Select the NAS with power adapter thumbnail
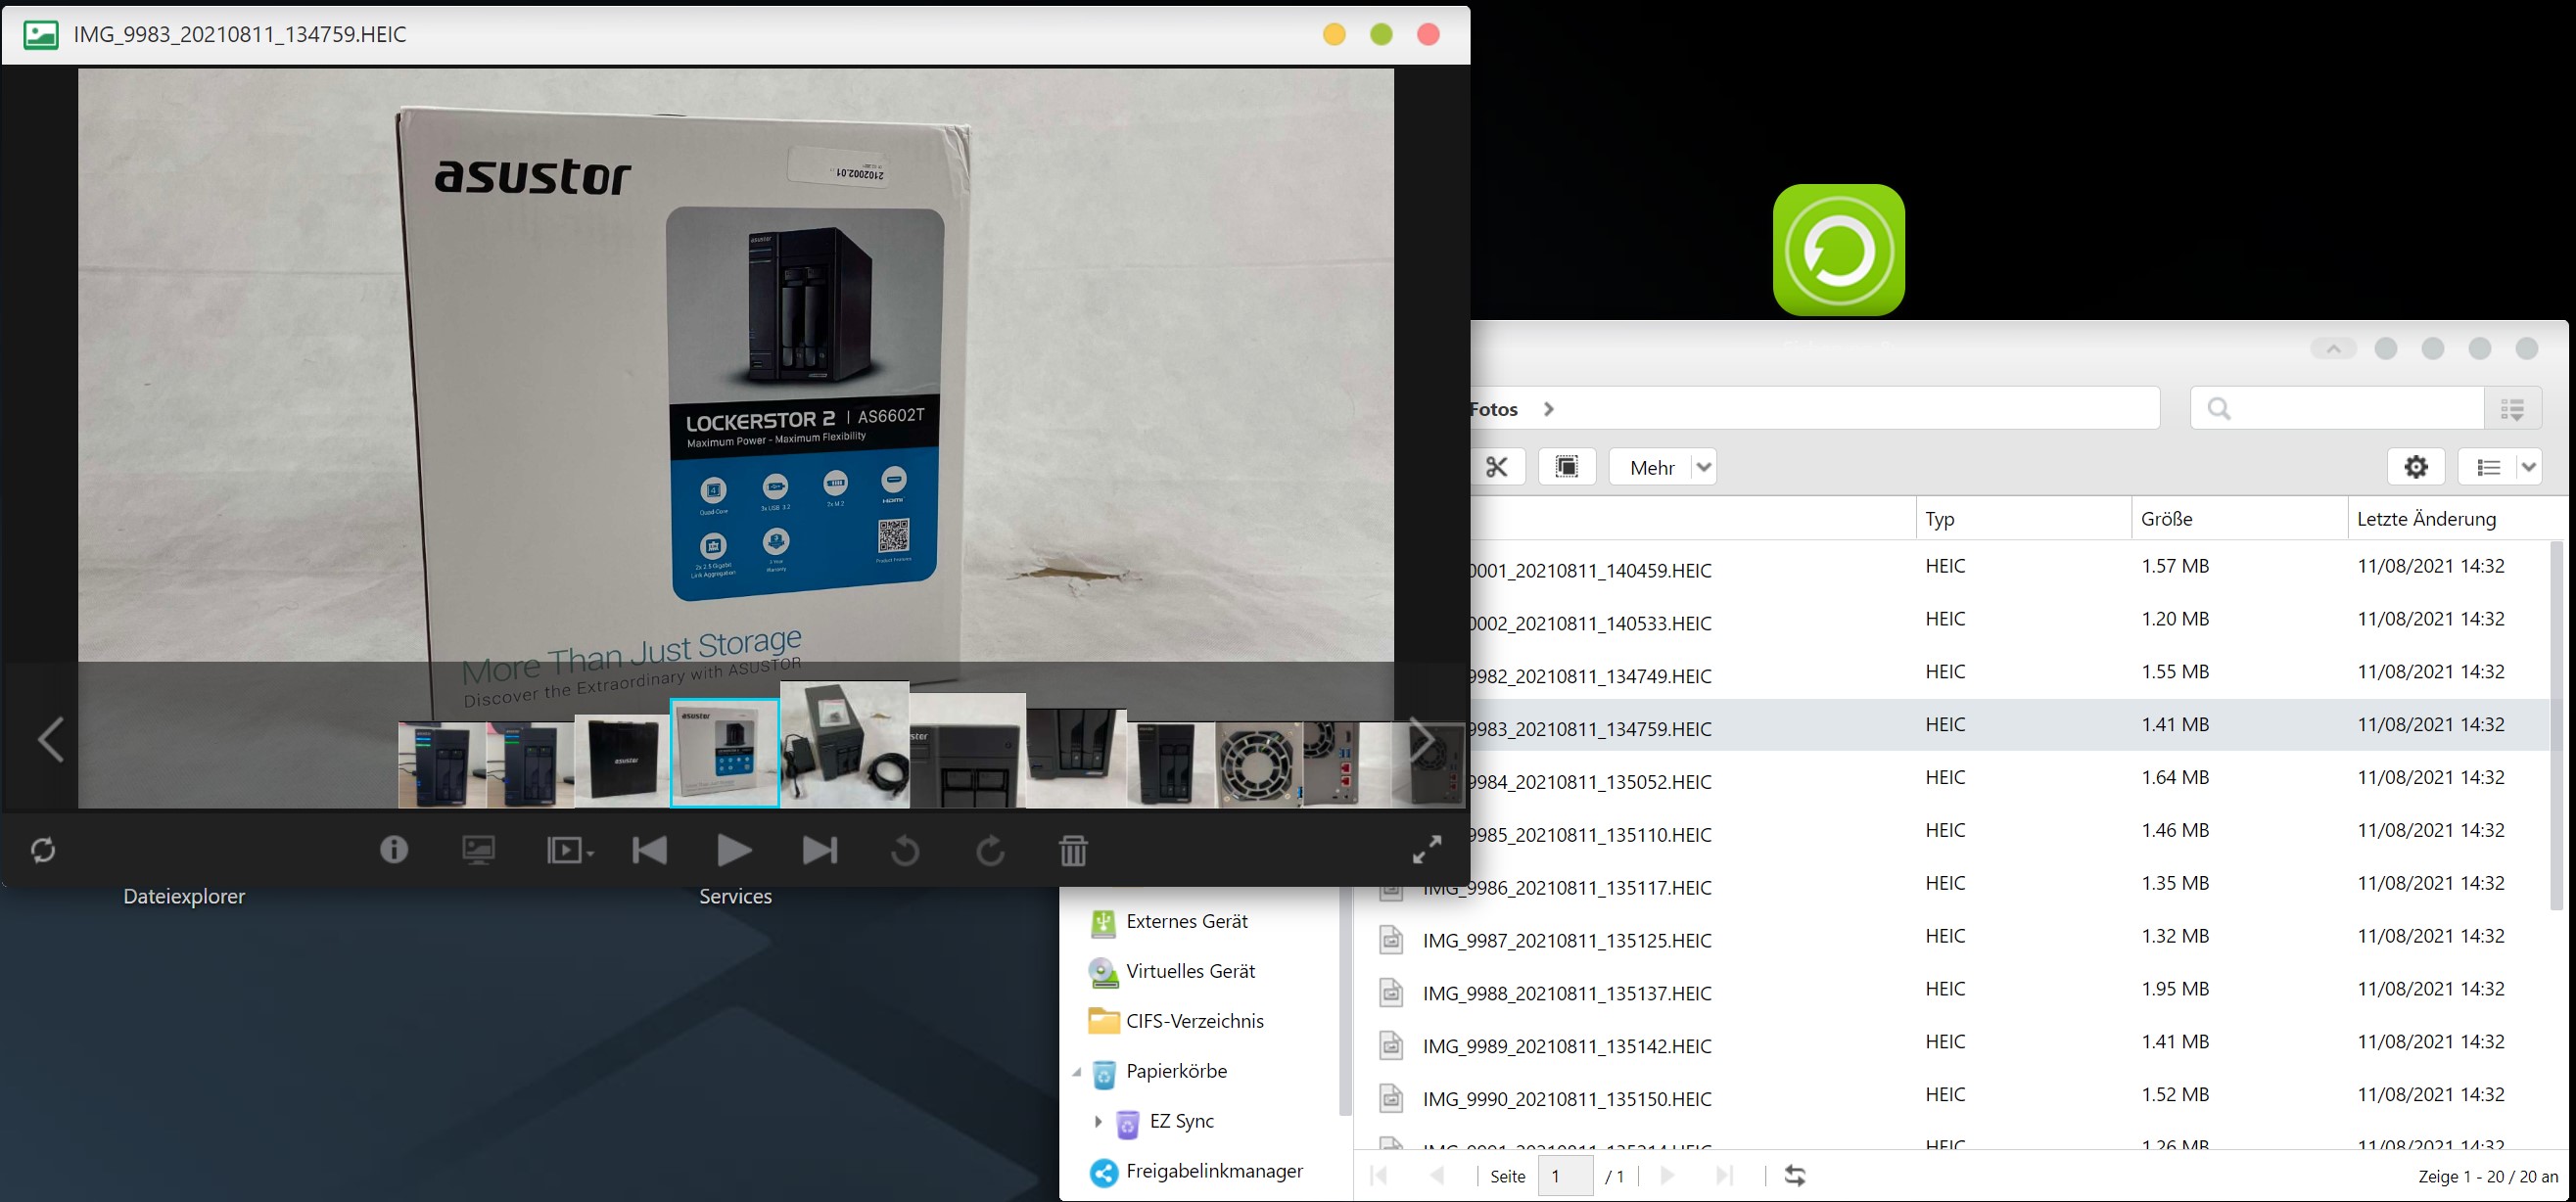 click(x=845, y=744)
